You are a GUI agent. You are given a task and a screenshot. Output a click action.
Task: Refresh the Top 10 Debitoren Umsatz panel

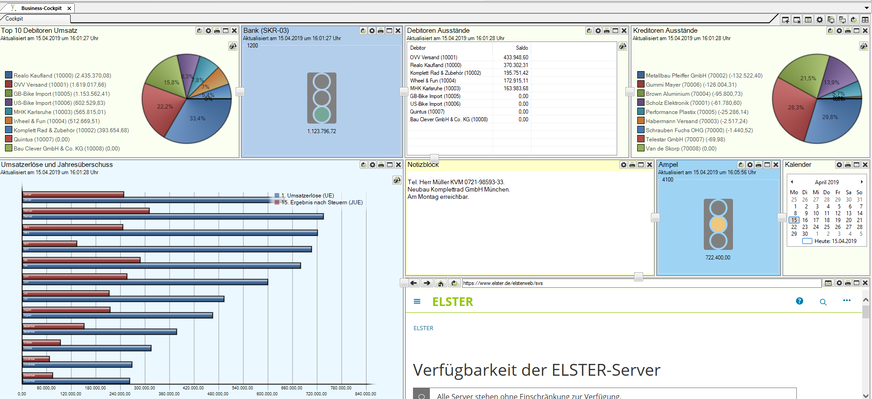[x=199, y=31]
